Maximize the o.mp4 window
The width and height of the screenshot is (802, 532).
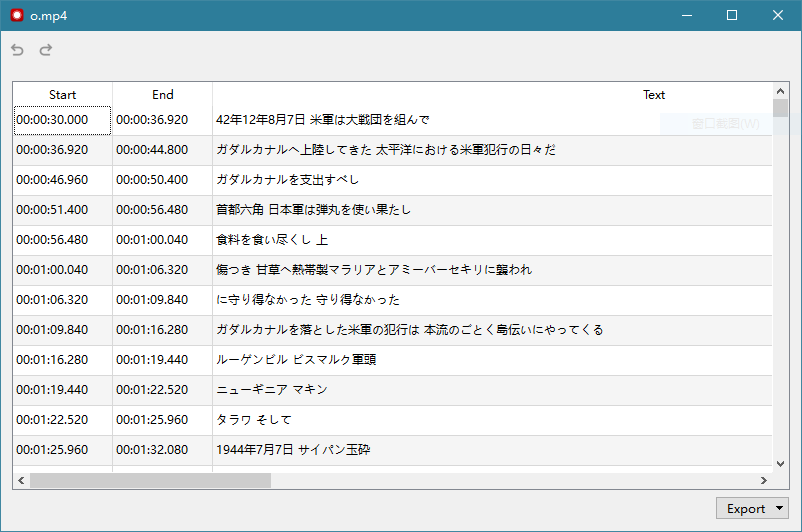[732, 16]
